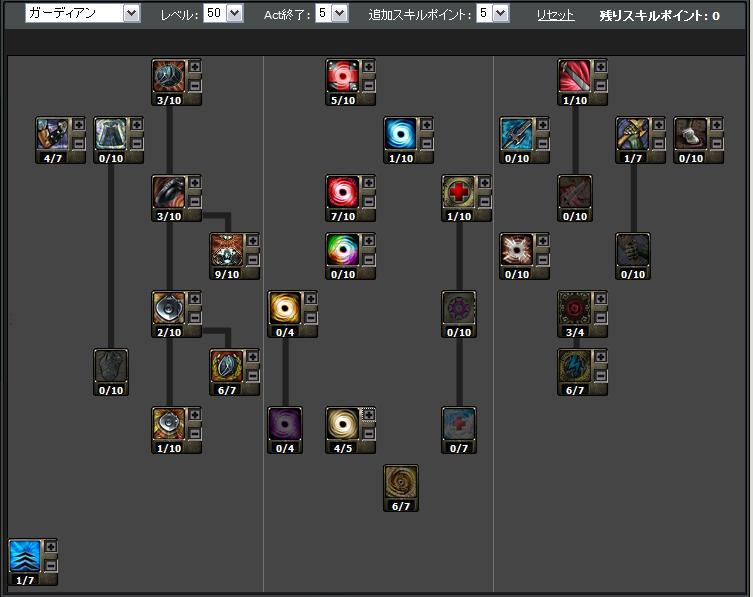Remove a point from the 5/10 red aura skill
This screenshot has height=597, width=753.
tap(368, 86)
